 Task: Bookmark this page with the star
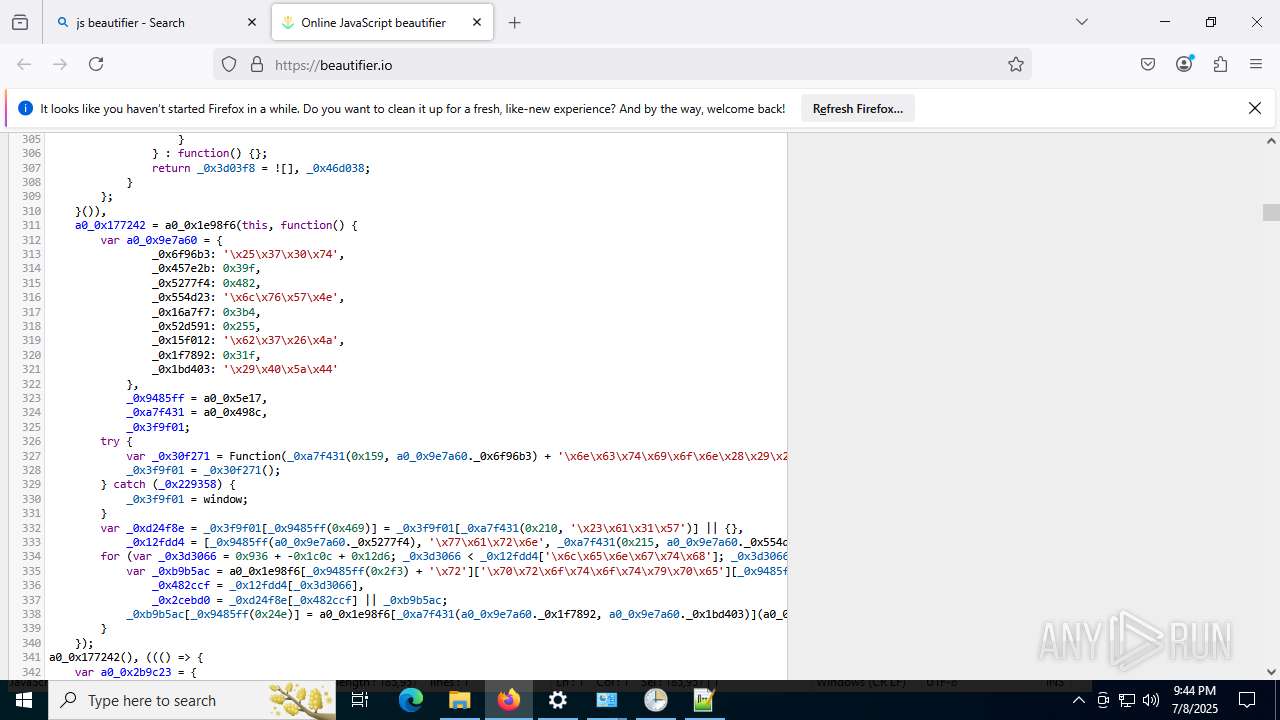pos(1016,64)
